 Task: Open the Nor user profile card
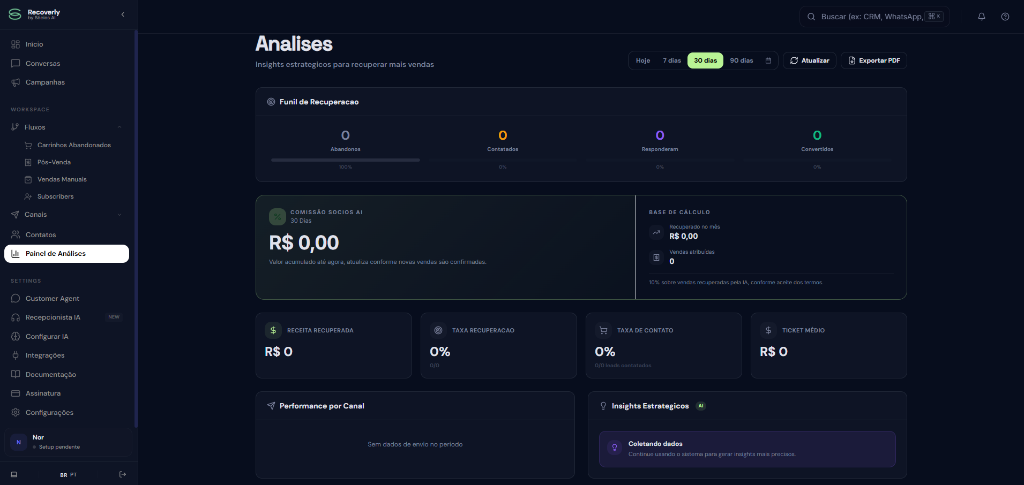click(68, 442)
